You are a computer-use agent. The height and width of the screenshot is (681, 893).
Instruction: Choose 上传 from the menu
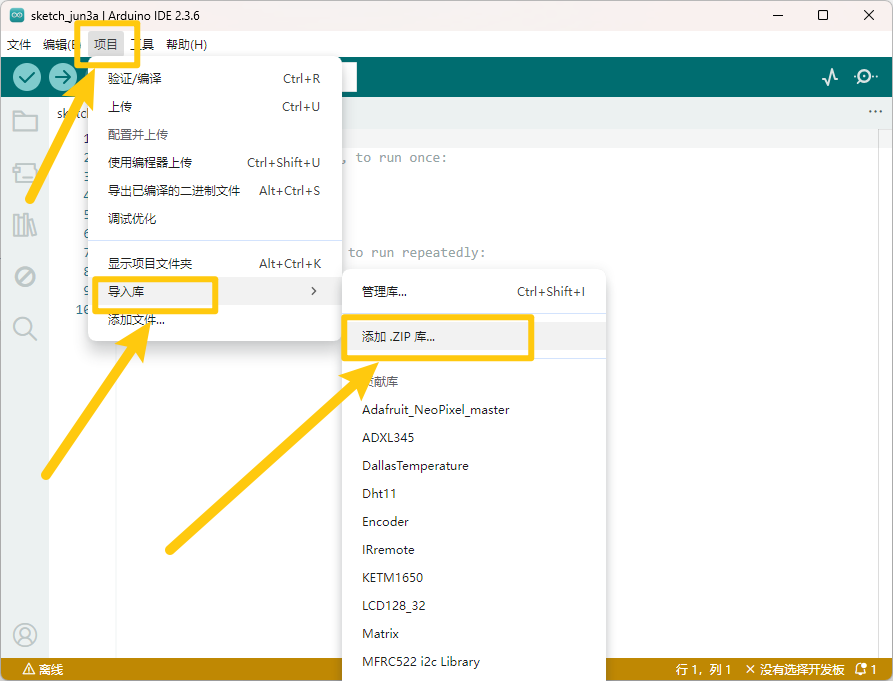pyautogui.click(x=215, y=106)
